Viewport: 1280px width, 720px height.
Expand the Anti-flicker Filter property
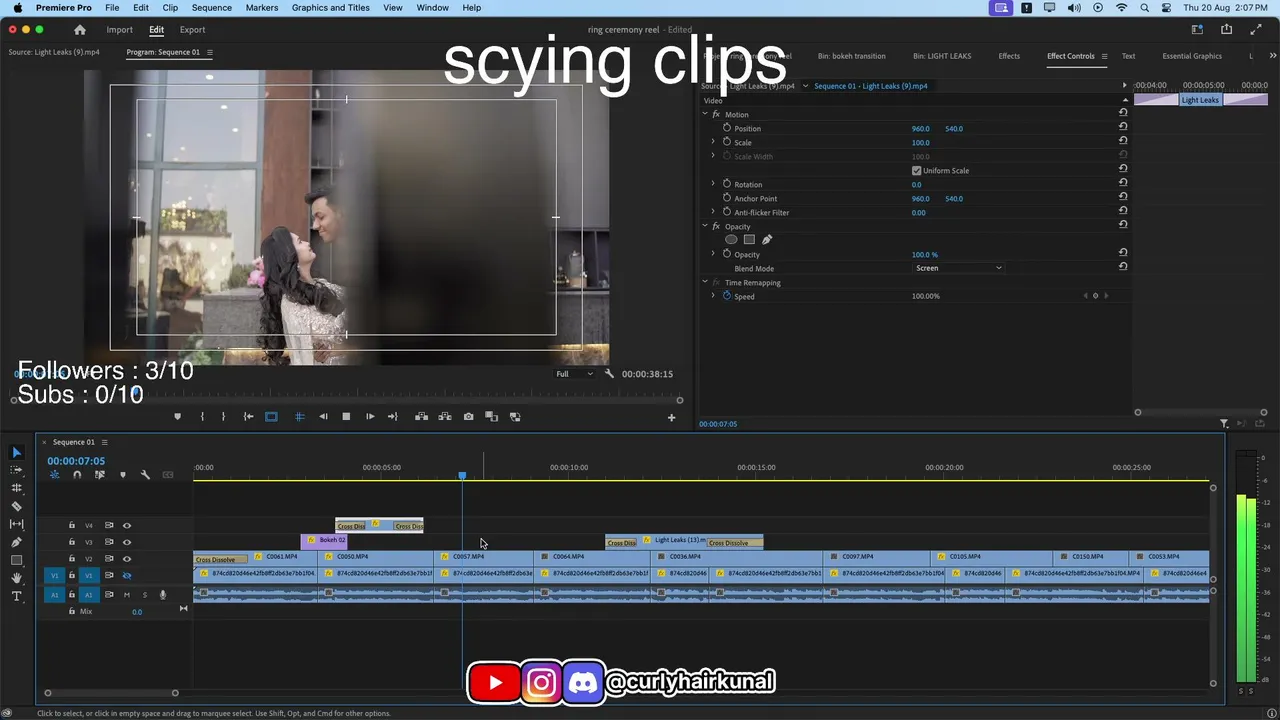[713, 212]
